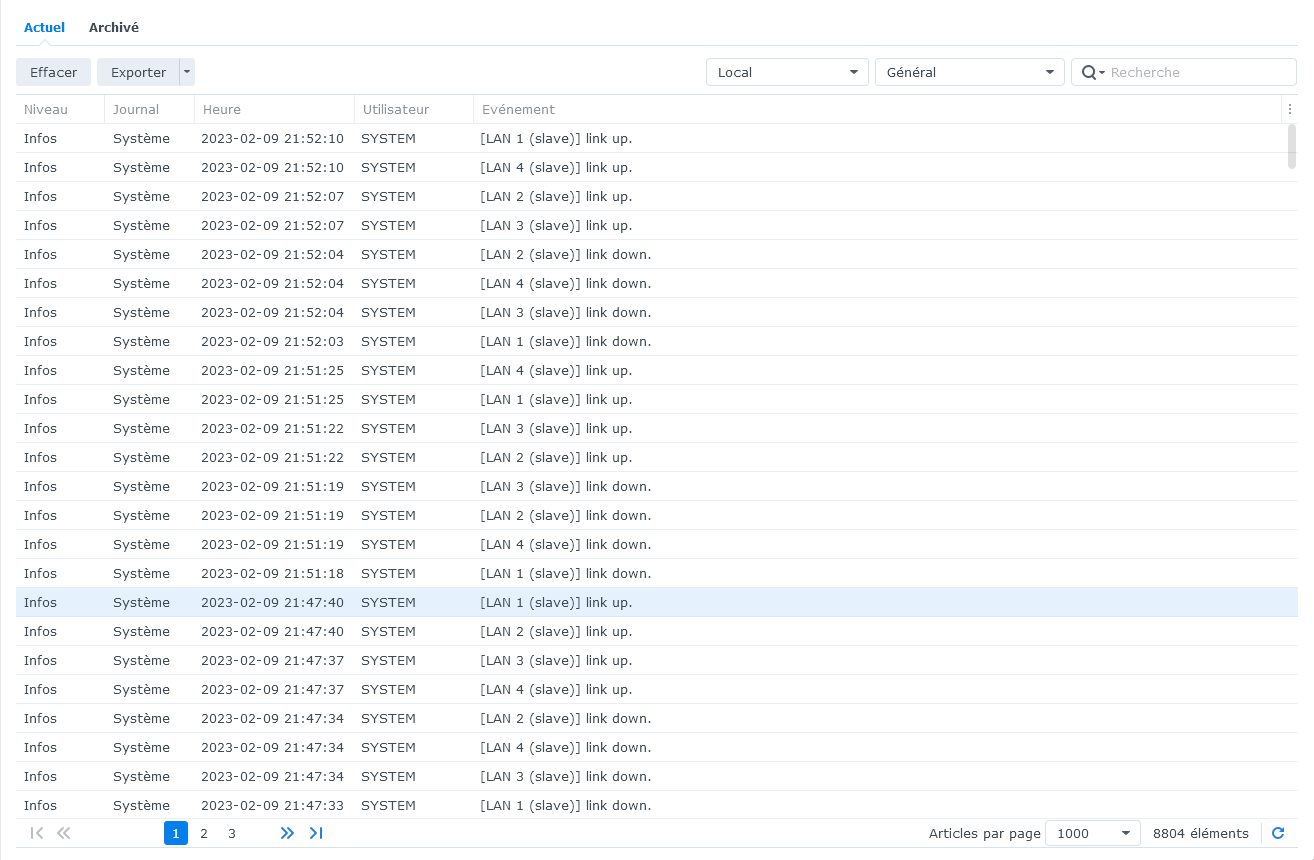Open the Local source dropdown
The image size is (1314, 860).
coord(787,72)
